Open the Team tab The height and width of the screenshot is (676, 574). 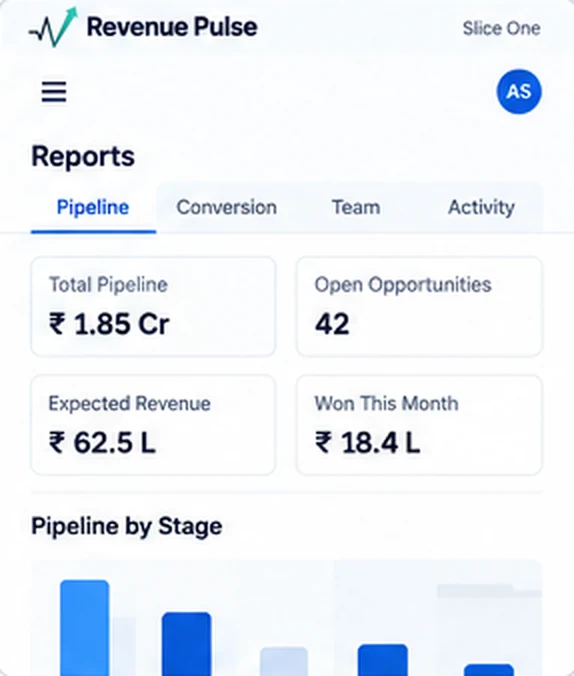click(356, 207)
